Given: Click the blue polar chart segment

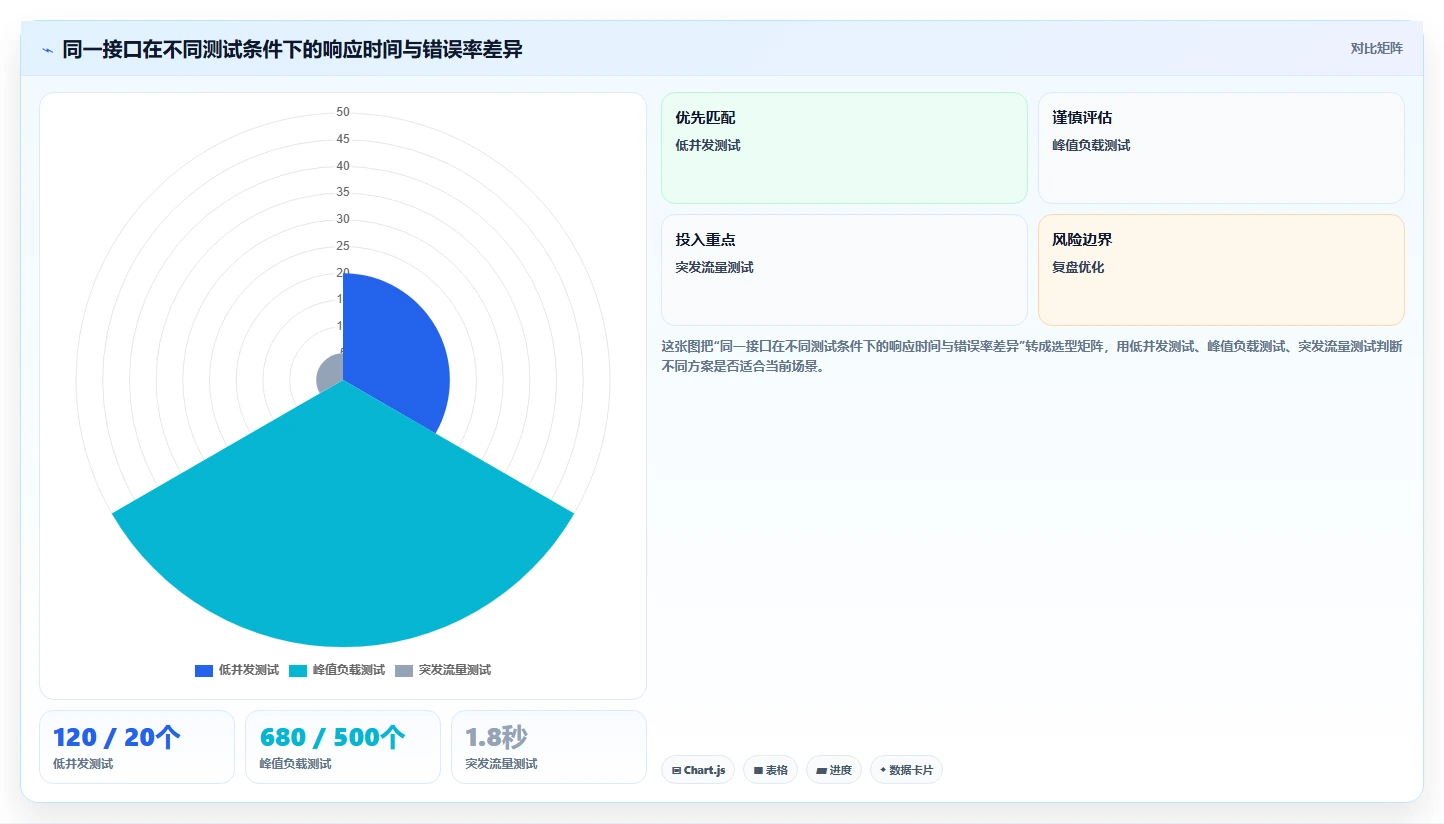Looking at the screenshot, I should pyautogui.click(x=395, y=350).
